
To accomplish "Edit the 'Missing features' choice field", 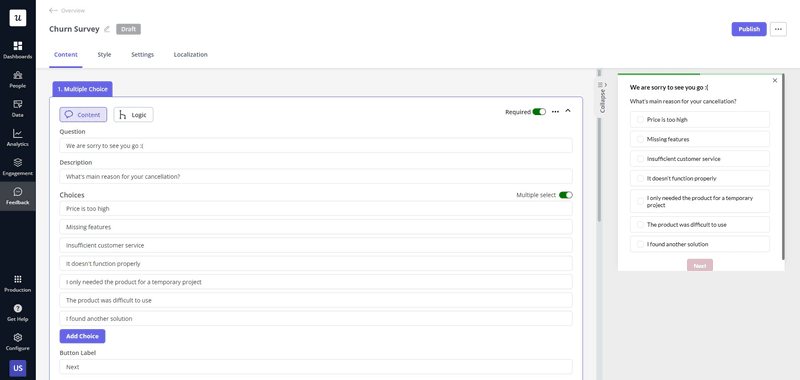I will (316, 226).
